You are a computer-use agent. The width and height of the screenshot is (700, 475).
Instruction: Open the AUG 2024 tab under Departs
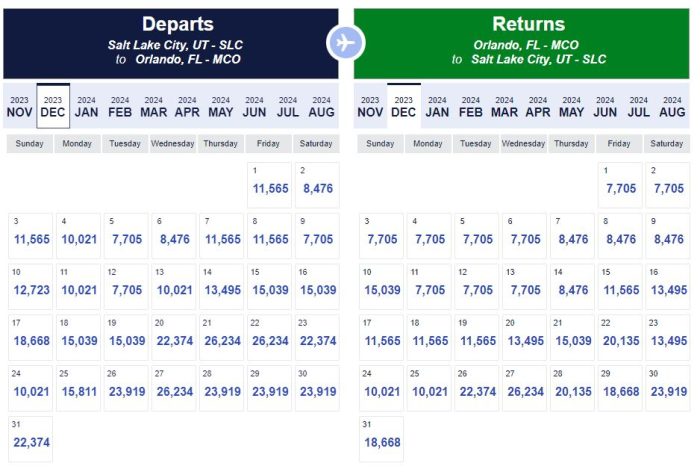322,106
